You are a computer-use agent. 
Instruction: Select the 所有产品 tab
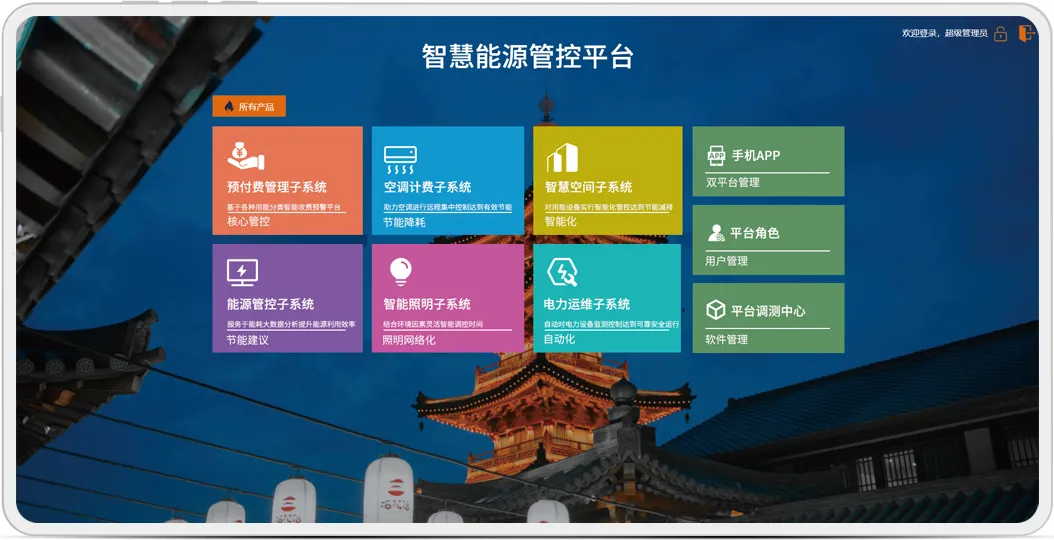[249, 106]
